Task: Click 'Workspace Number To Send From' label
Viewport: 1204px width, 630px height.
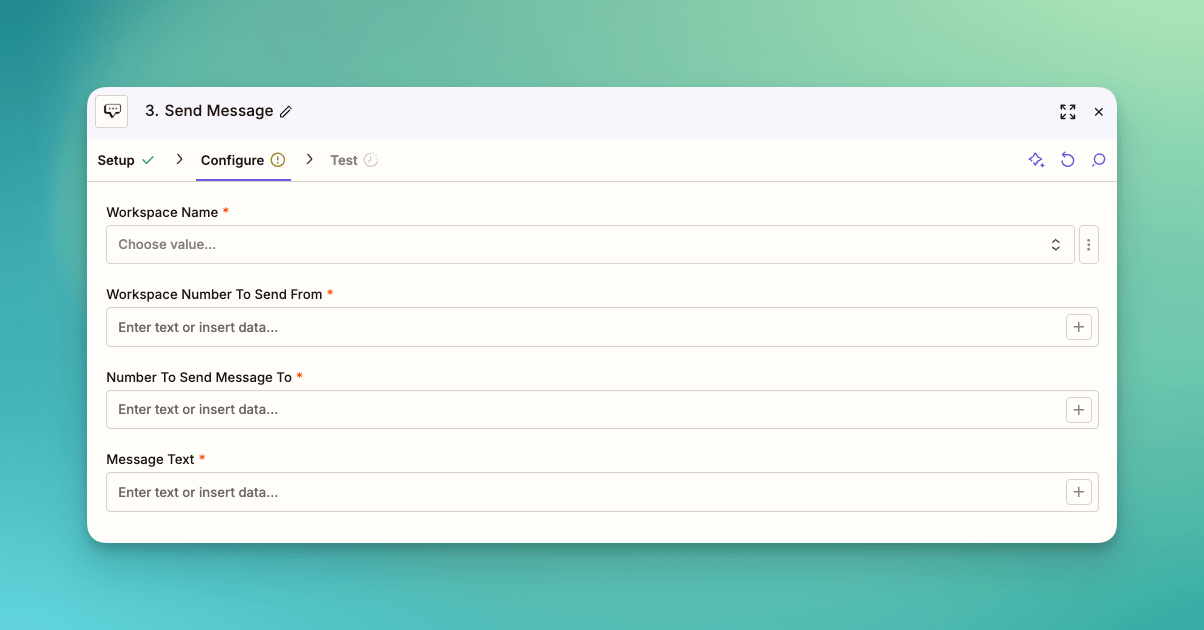Action: [214, 294]
